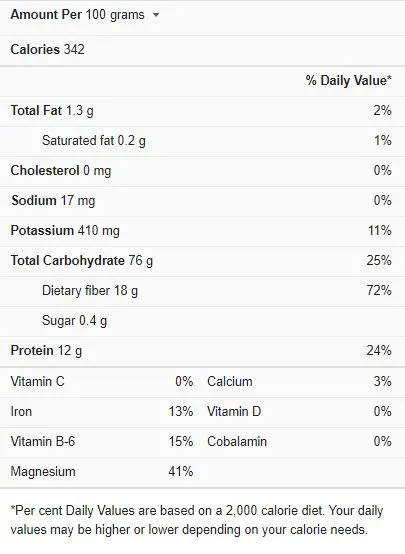Image resolution: width=405 pixels, height=554 pixels.
Task: Click the Vitamin C label
Action: tap(37, 382)
